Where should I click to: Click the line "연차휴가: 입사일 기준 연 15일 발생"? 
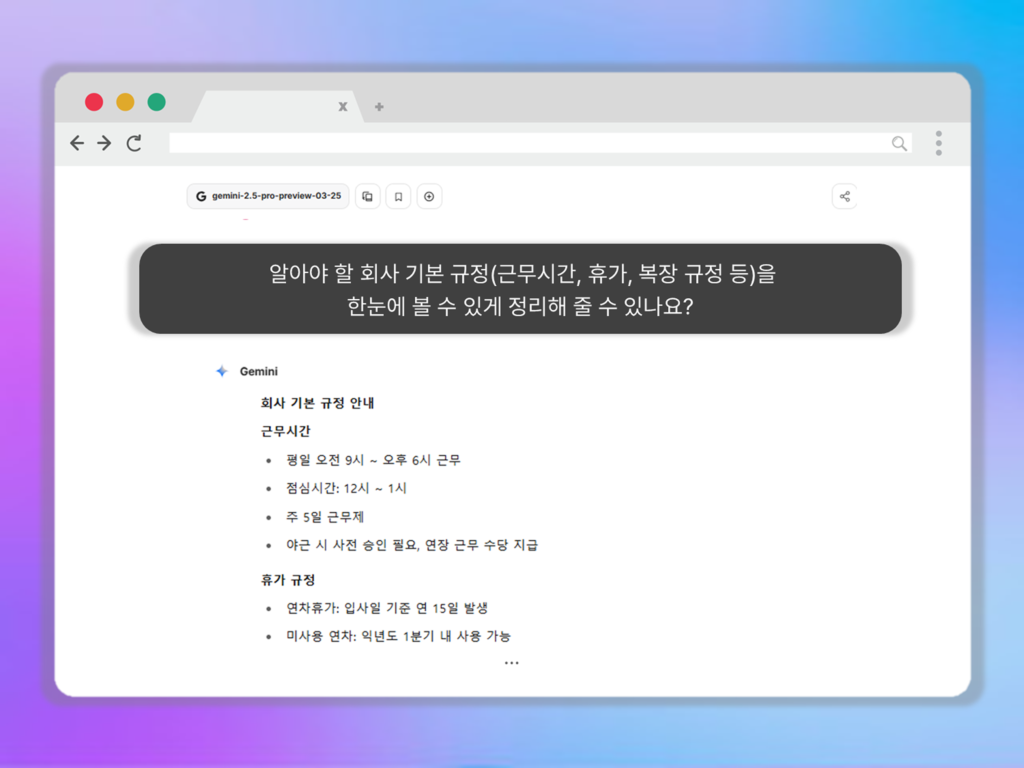387,608
